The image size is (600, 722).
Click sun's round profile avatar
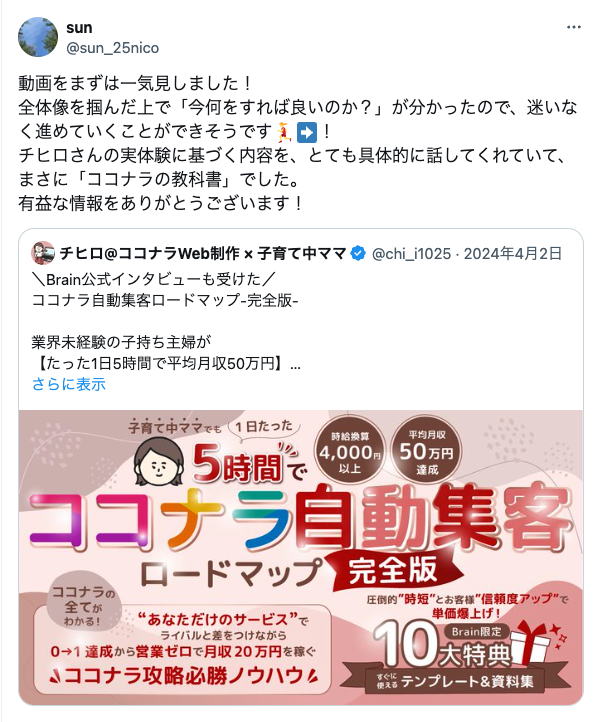click(x=38, y=37)
